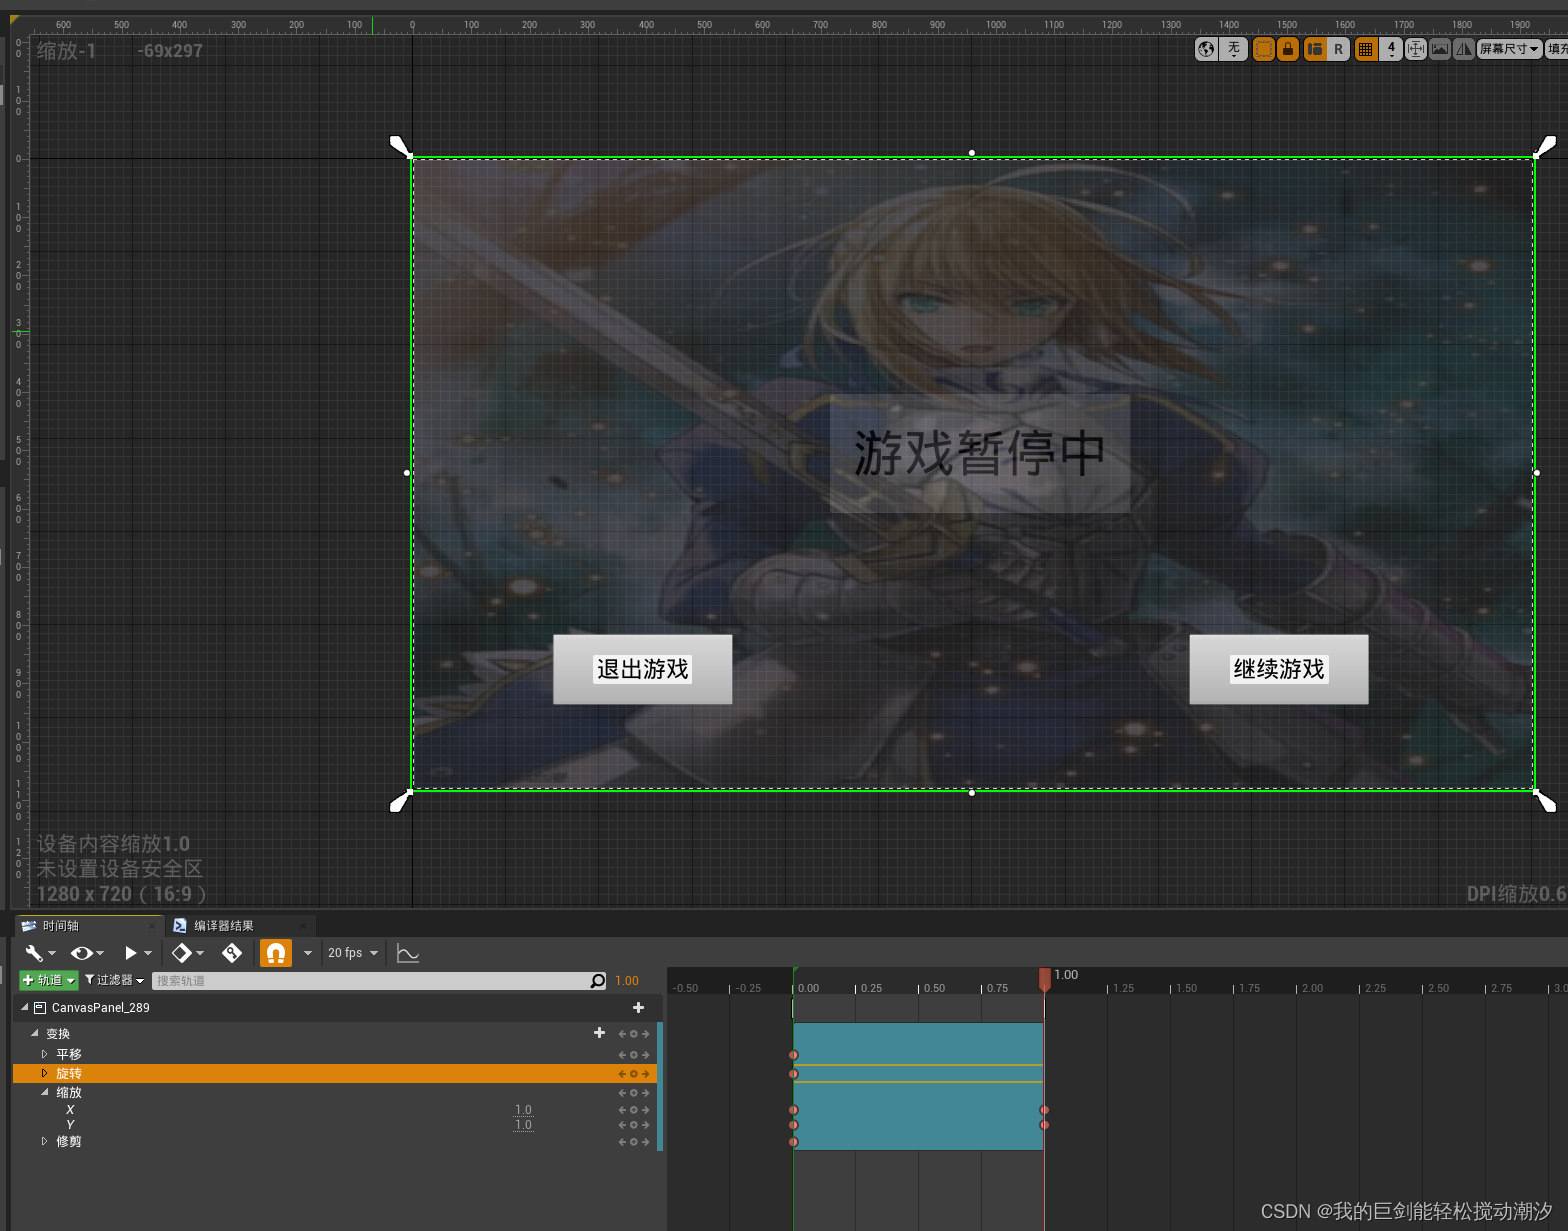Click the scale Y value 1.0 field

[x=523, y=1125]
